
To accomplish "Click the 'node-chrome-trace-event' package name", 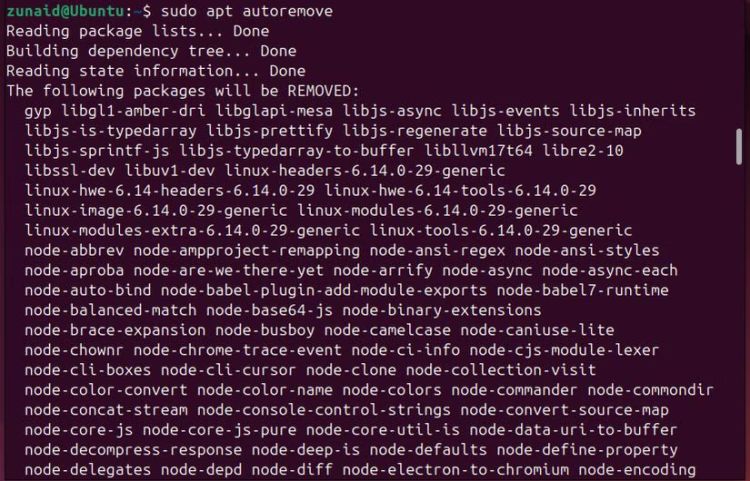I will pos(238,350).
